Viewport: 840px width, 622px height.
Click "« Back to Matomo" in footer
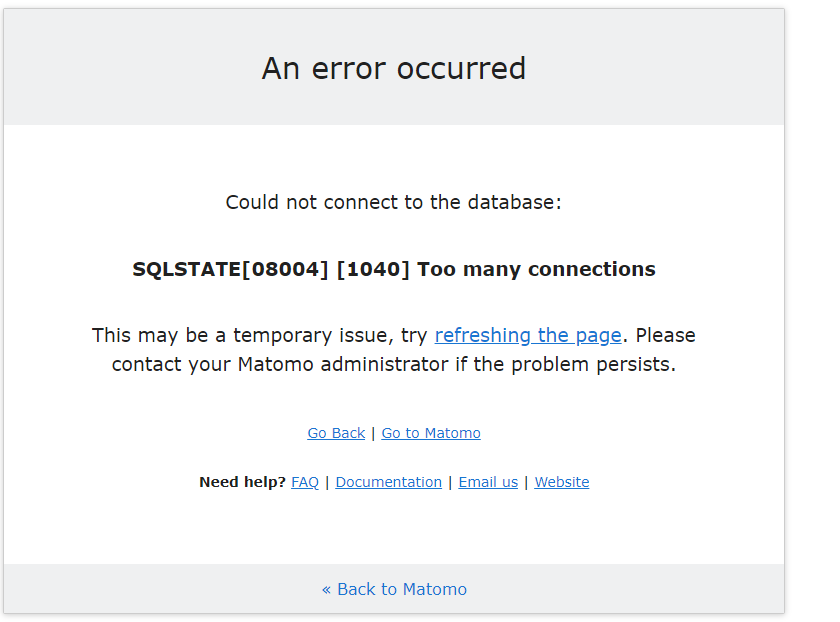click(x=394, y=589)
